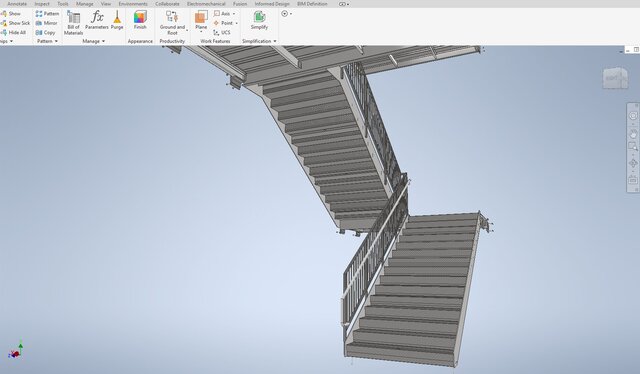Click the UCS tool
Screen dimensions: 640x374
(222, 33)
